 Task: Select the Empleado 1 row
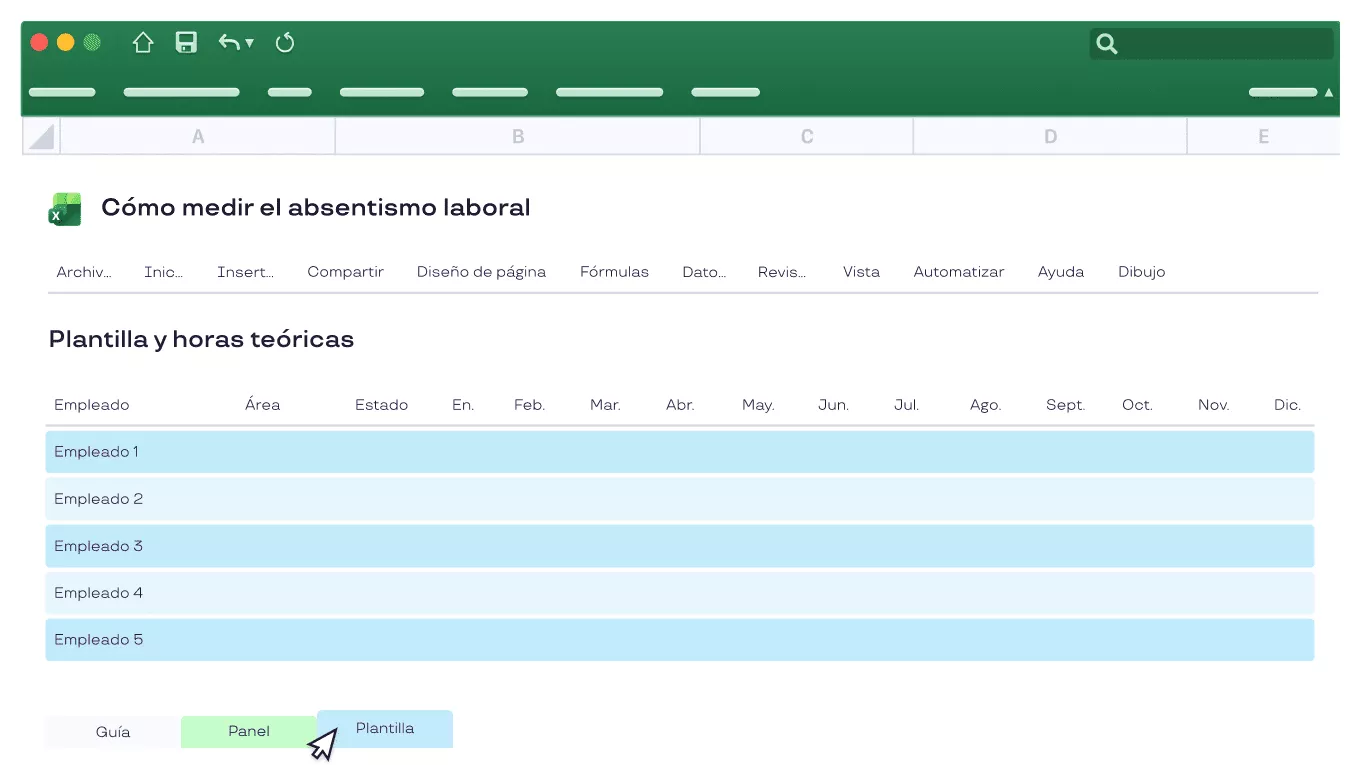pos(680,452)
